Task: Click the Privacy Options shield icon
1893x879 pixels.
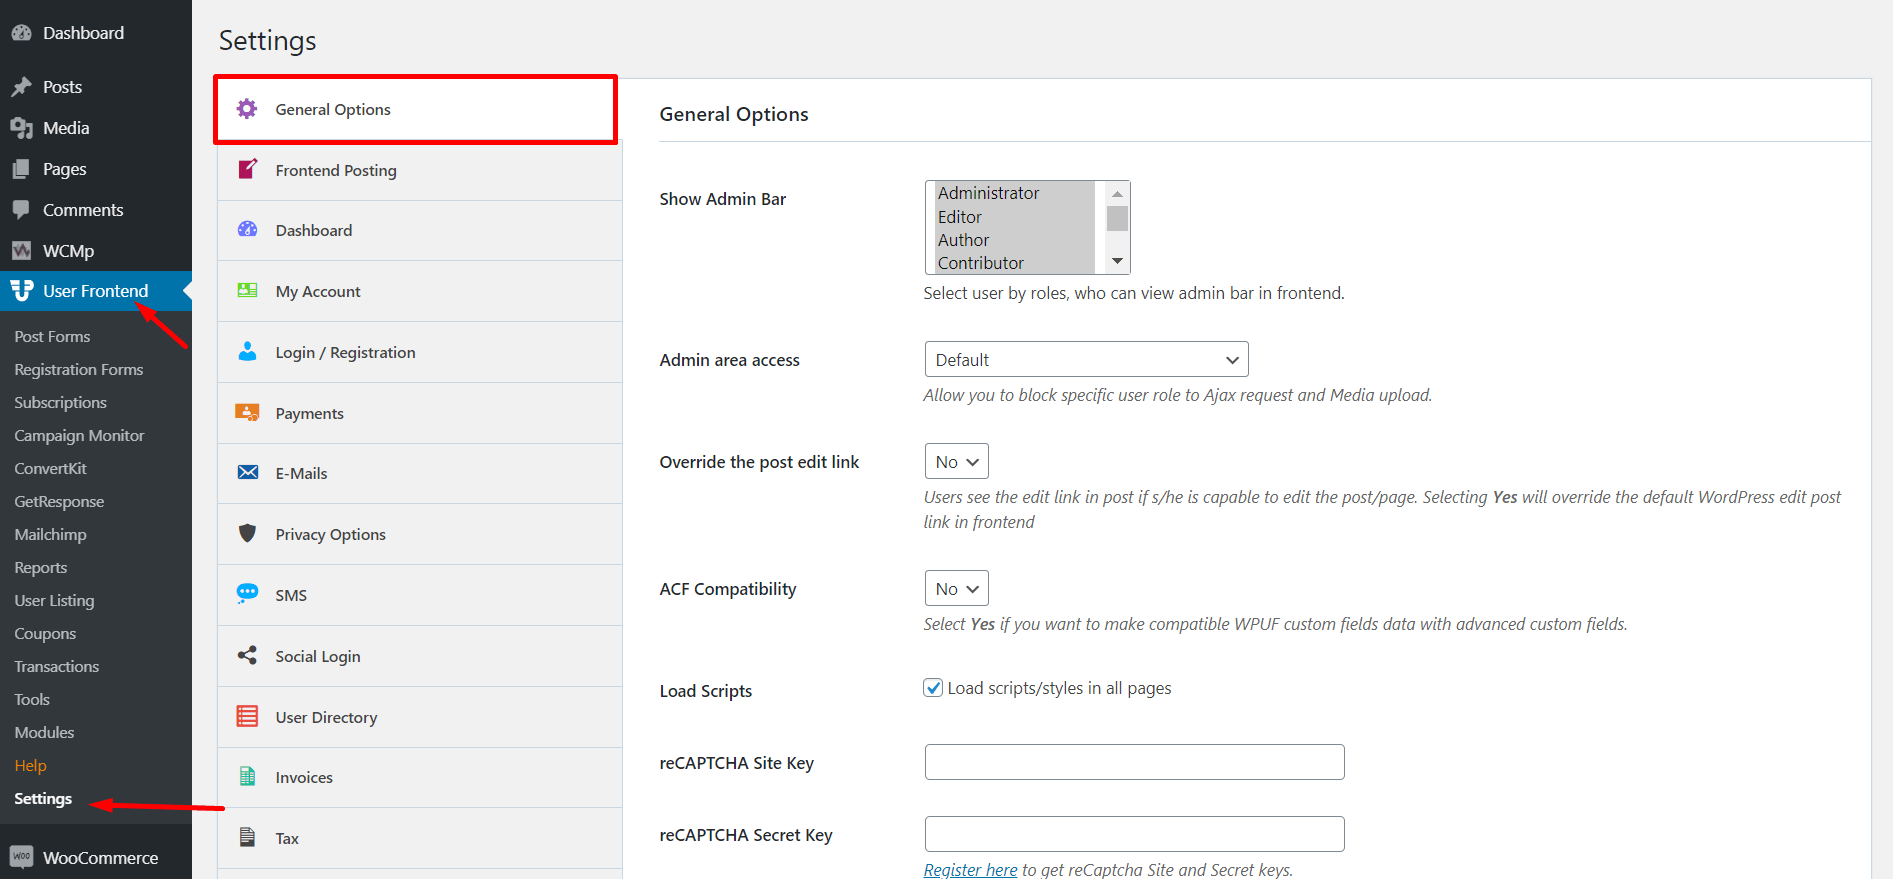Action: (x=247, y=533)
